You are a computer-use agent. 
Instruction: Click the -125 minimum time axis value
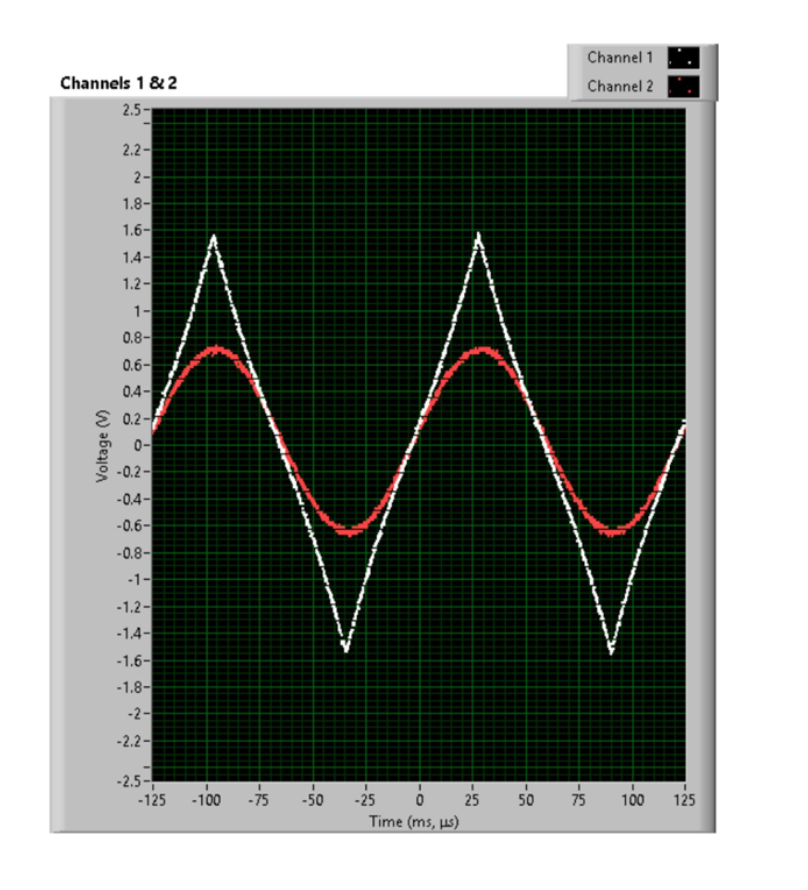click(x=152, y=801)
